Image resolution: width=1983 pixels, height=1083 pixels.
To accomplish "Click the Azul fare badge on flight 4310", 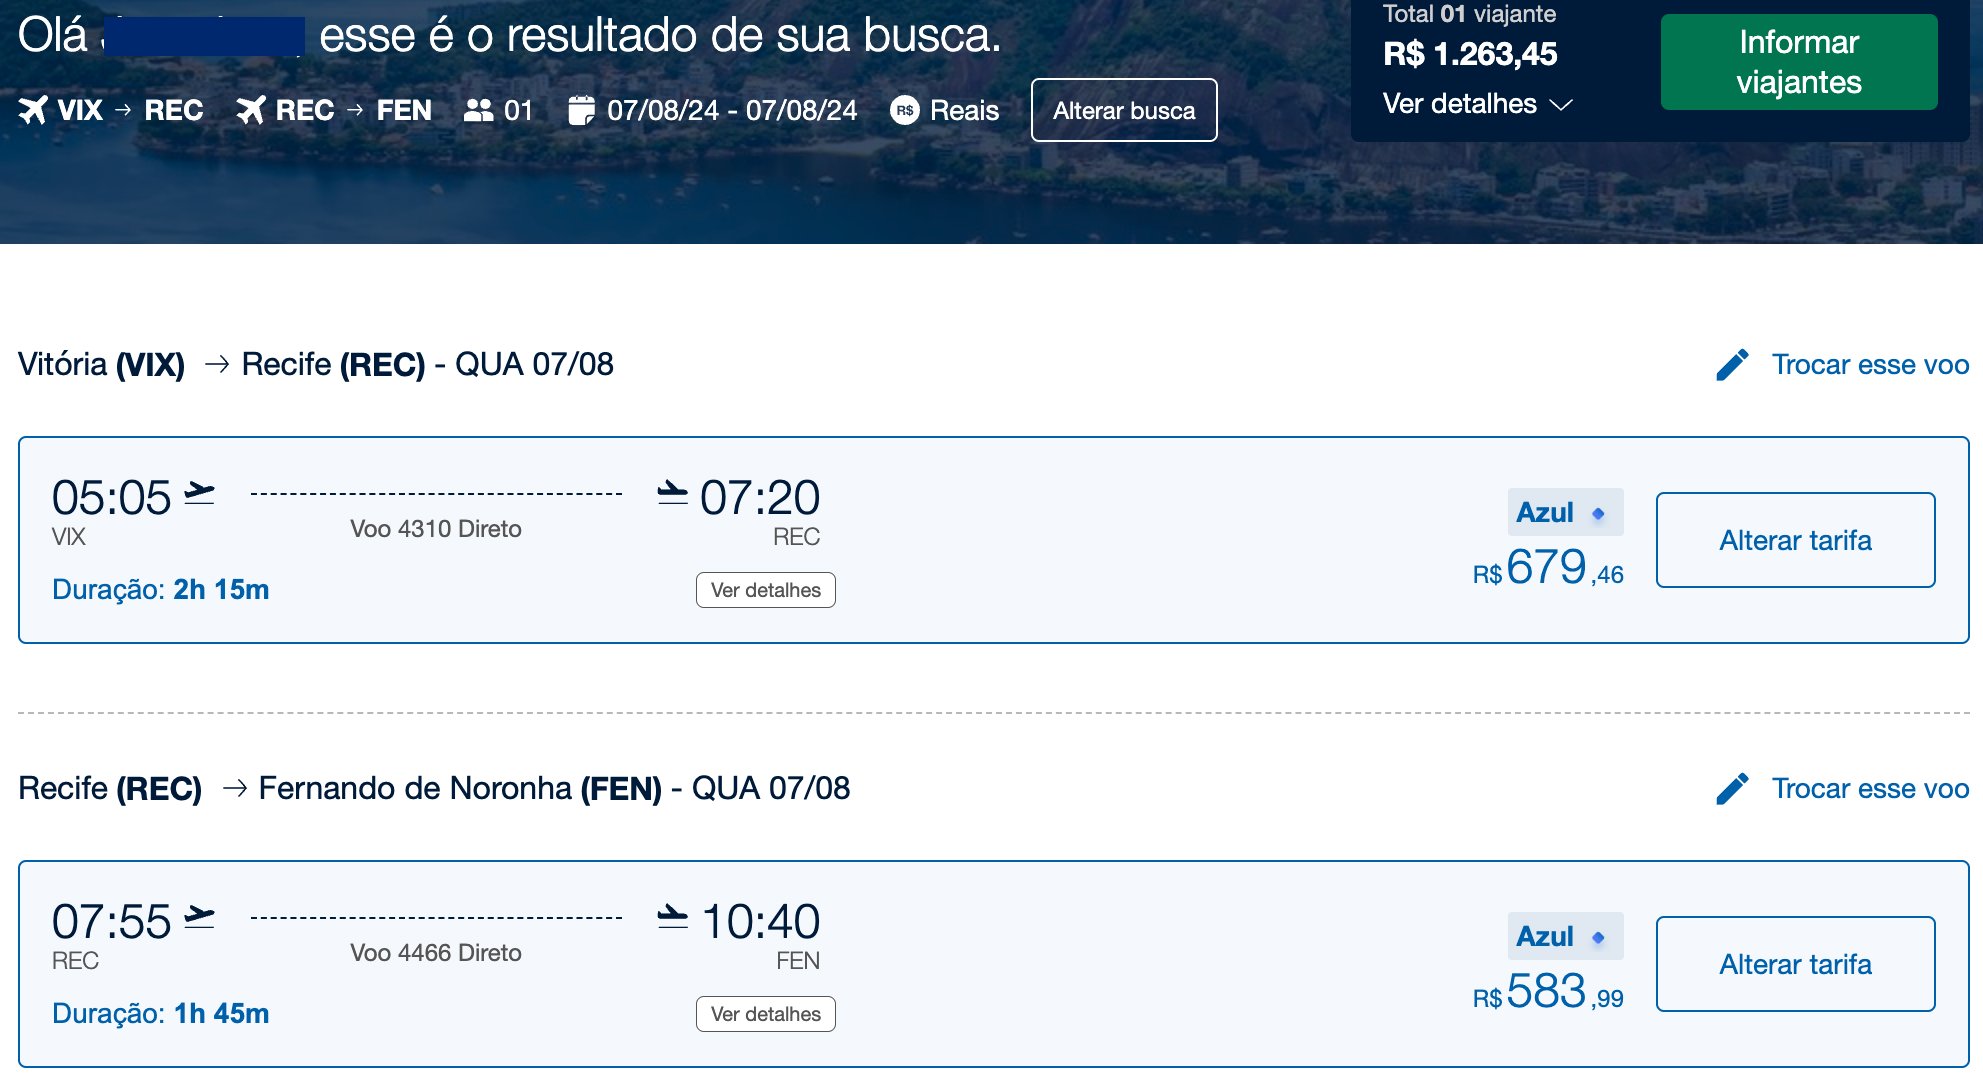I will (x=1565, y=512).
